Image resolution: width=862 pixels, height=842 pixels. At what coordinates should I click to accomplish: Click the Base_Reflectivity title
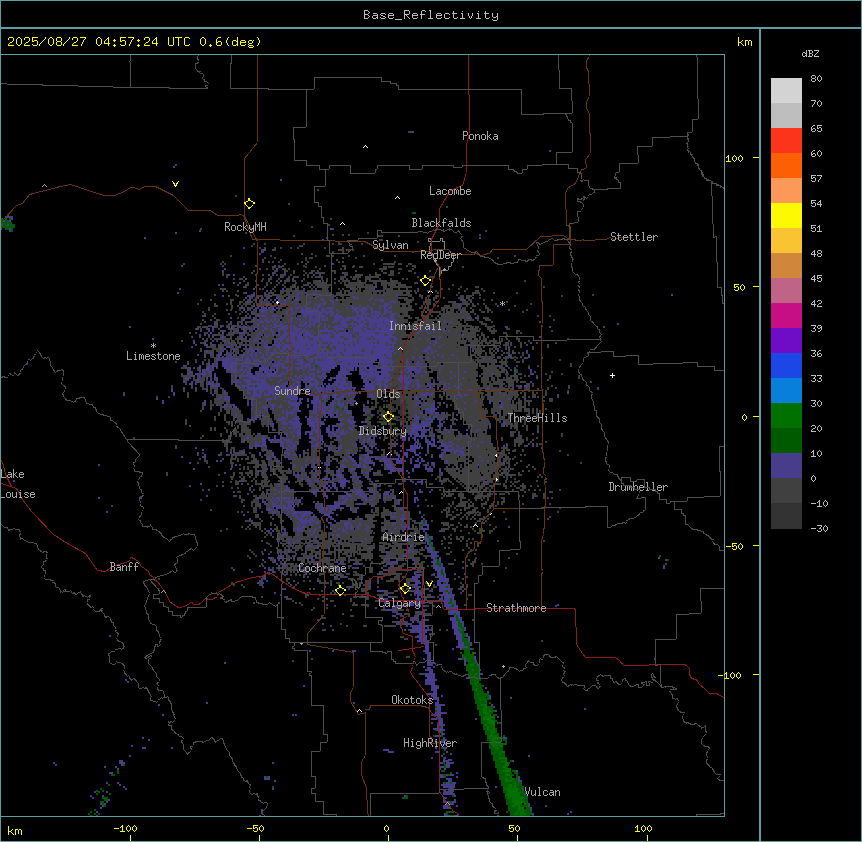(431, 15)
